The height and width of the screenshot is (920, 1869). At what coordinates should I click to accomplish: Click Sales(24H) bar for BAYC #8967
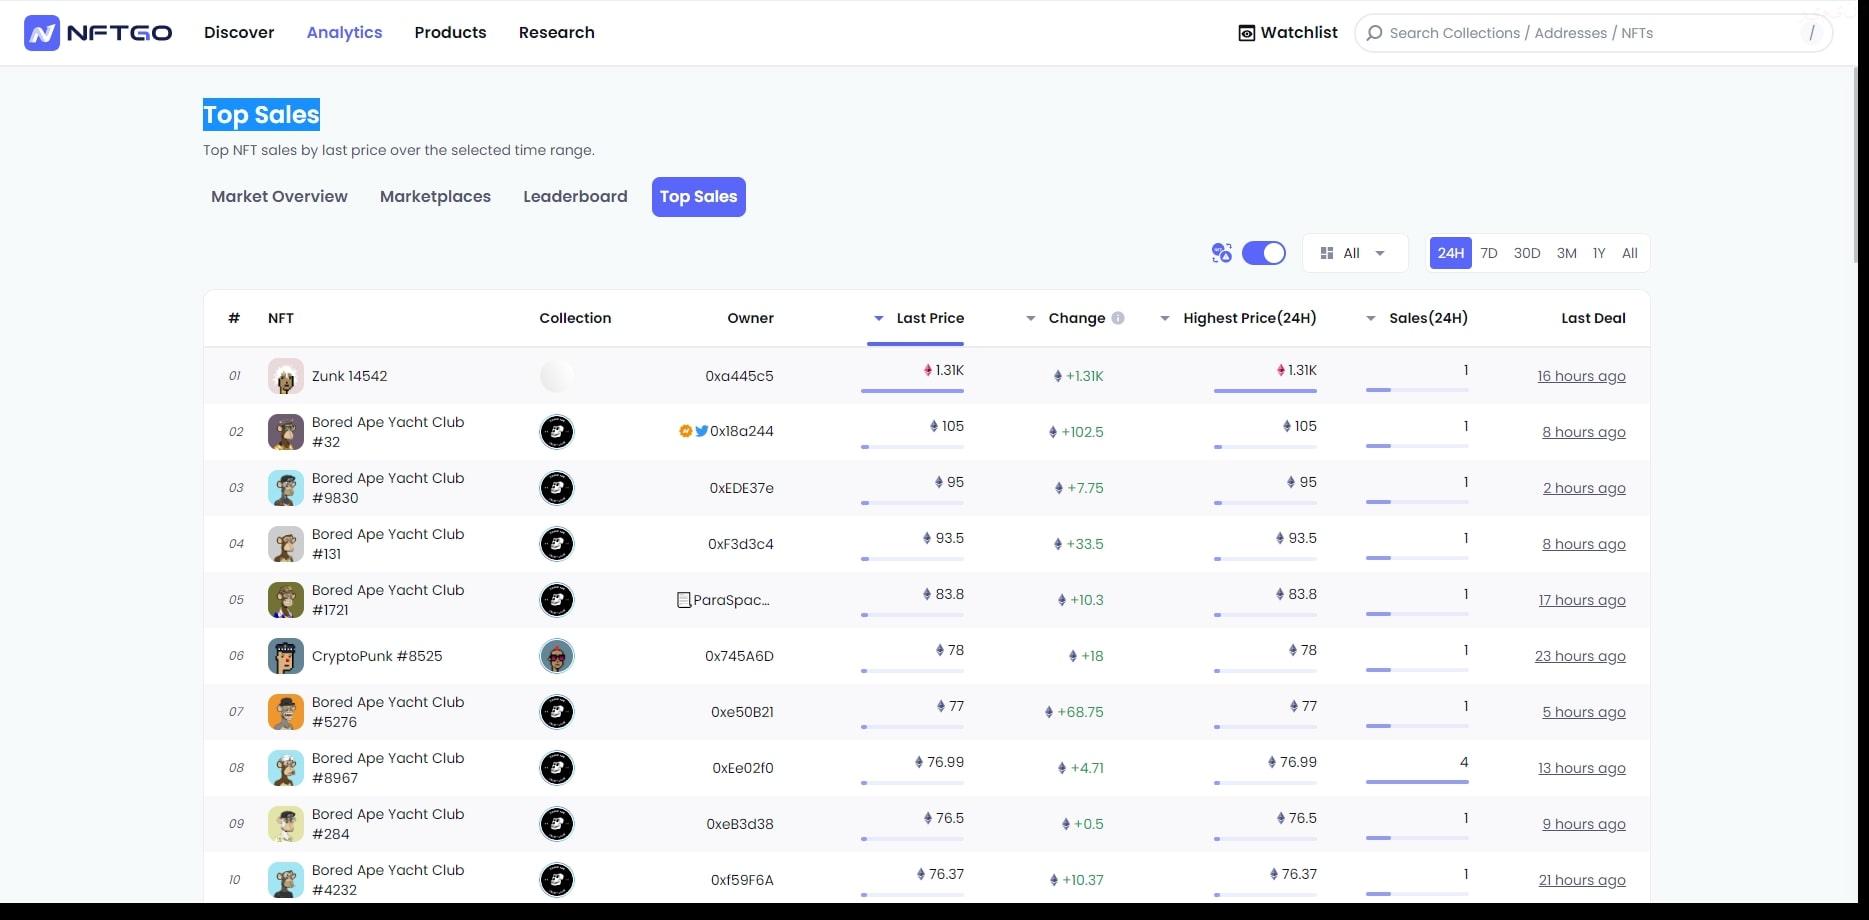[x=1417, y=782]
